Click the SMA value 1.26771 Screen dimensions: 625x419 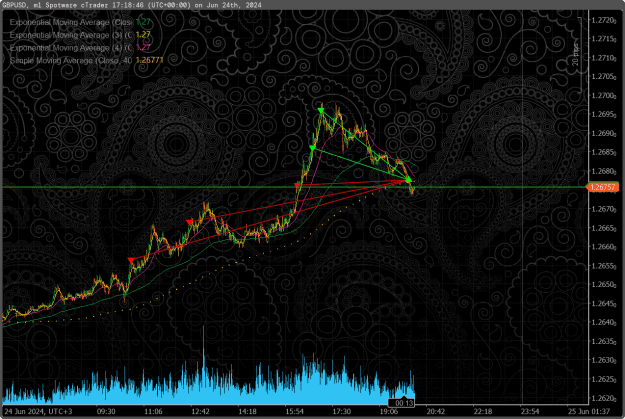click(149, 60)
